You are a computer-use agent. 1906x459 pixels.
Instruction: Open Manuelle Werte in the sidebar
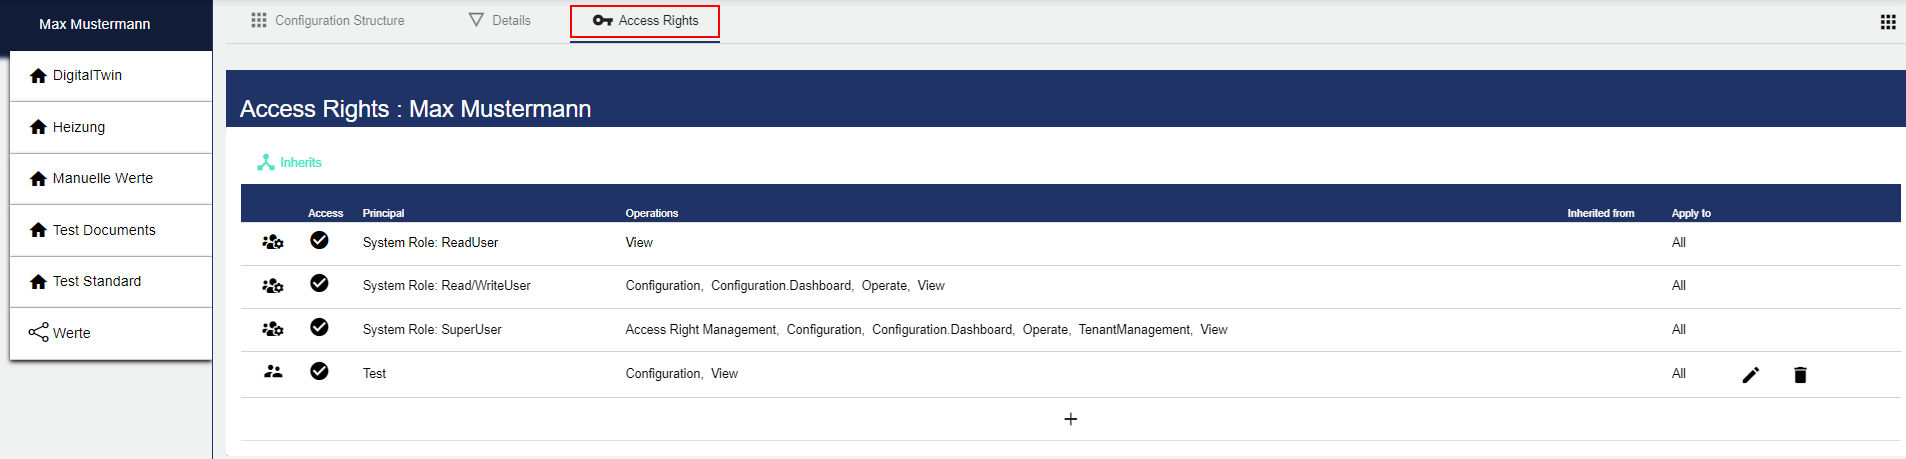(x=111, y=179)
